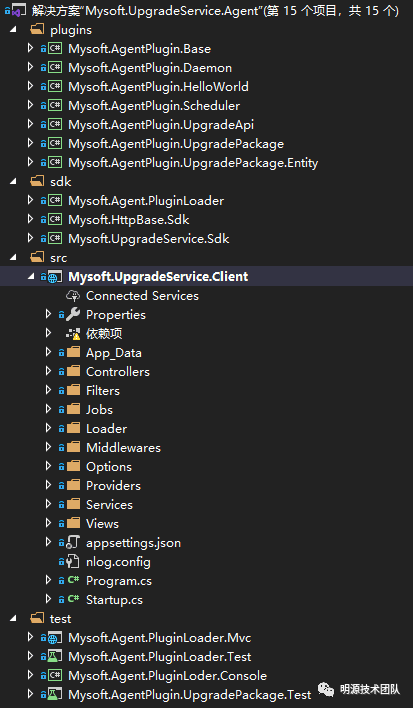Viewport: 413px width, 708px height.
Task: Click the wrench icon beside Properties
Action: (x=73, y=314)
